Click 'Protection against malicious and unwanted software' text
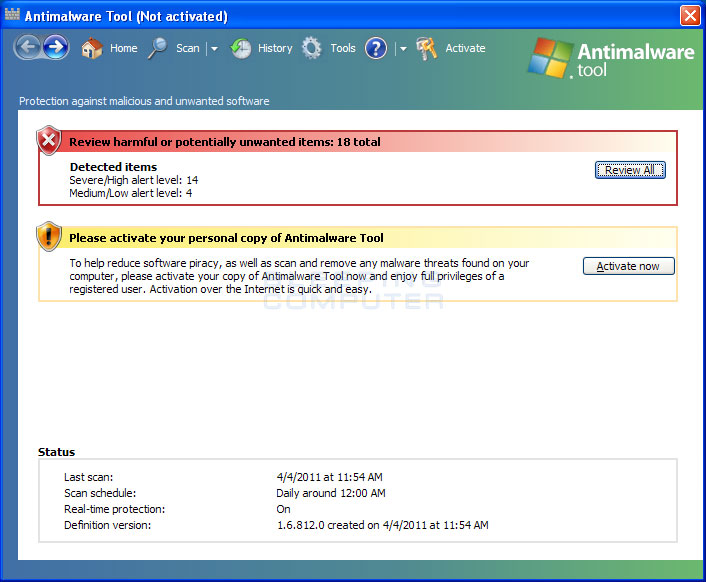The height and width of the screenshot is (582, 706). click(x=144, y=101)
